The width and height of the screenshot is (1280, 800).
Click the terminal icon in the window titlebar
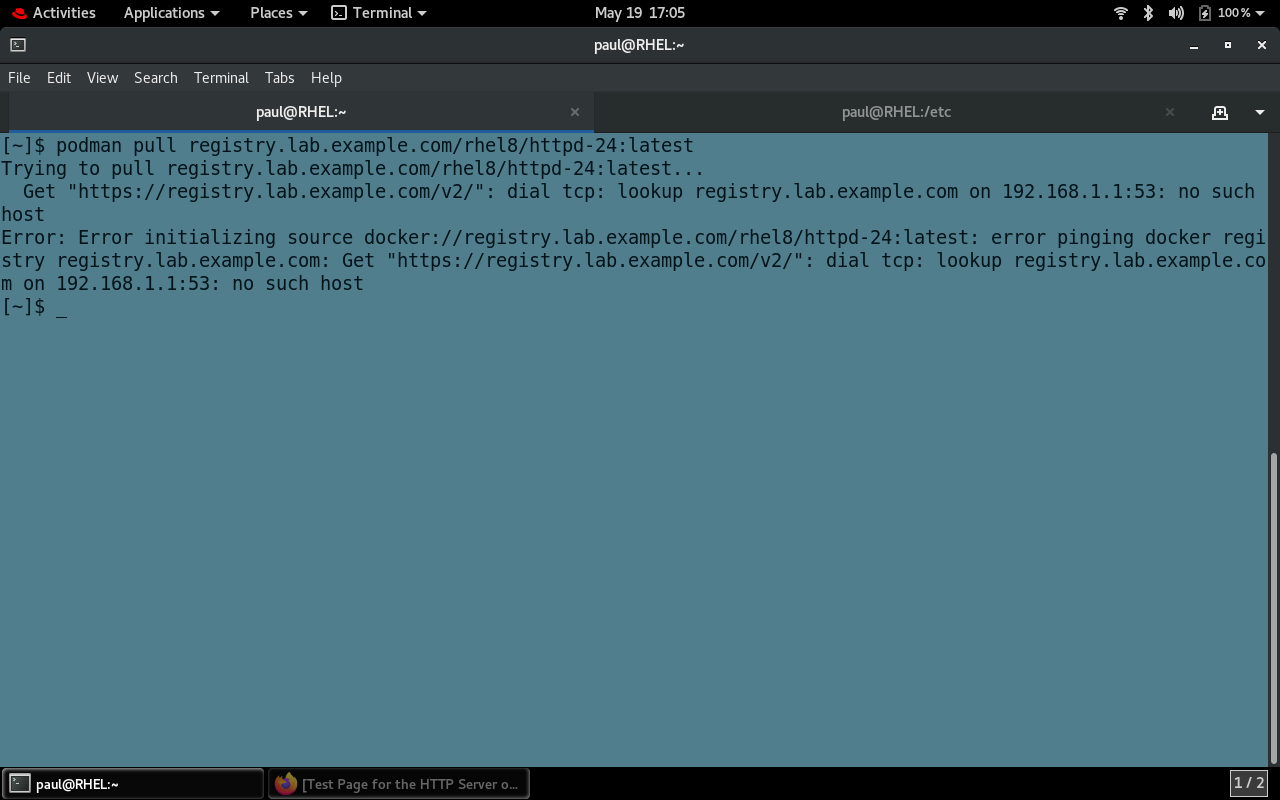17,45
